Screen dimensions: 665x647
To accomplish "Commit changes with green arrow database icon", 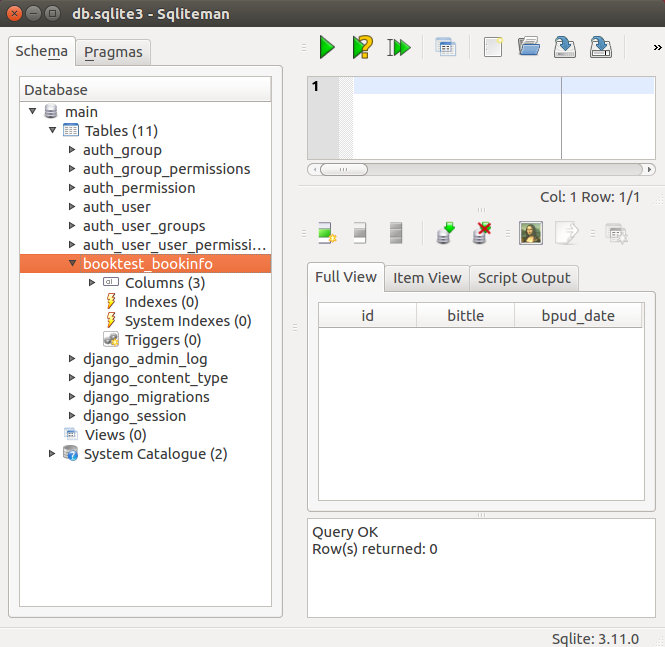I will pyautogui.click(x=445, y=233).
